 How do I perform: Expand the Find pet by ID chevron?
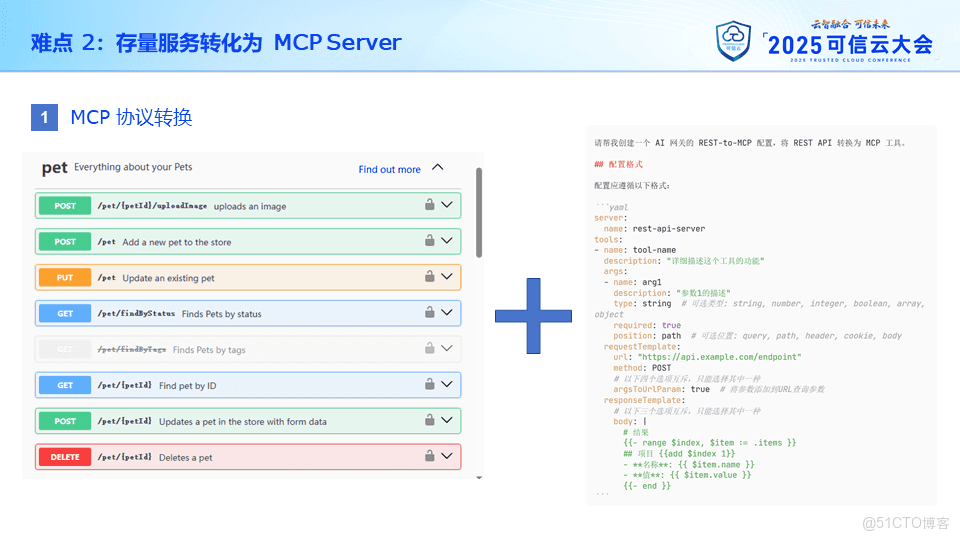pyautogui.click(x=447, y=384)
